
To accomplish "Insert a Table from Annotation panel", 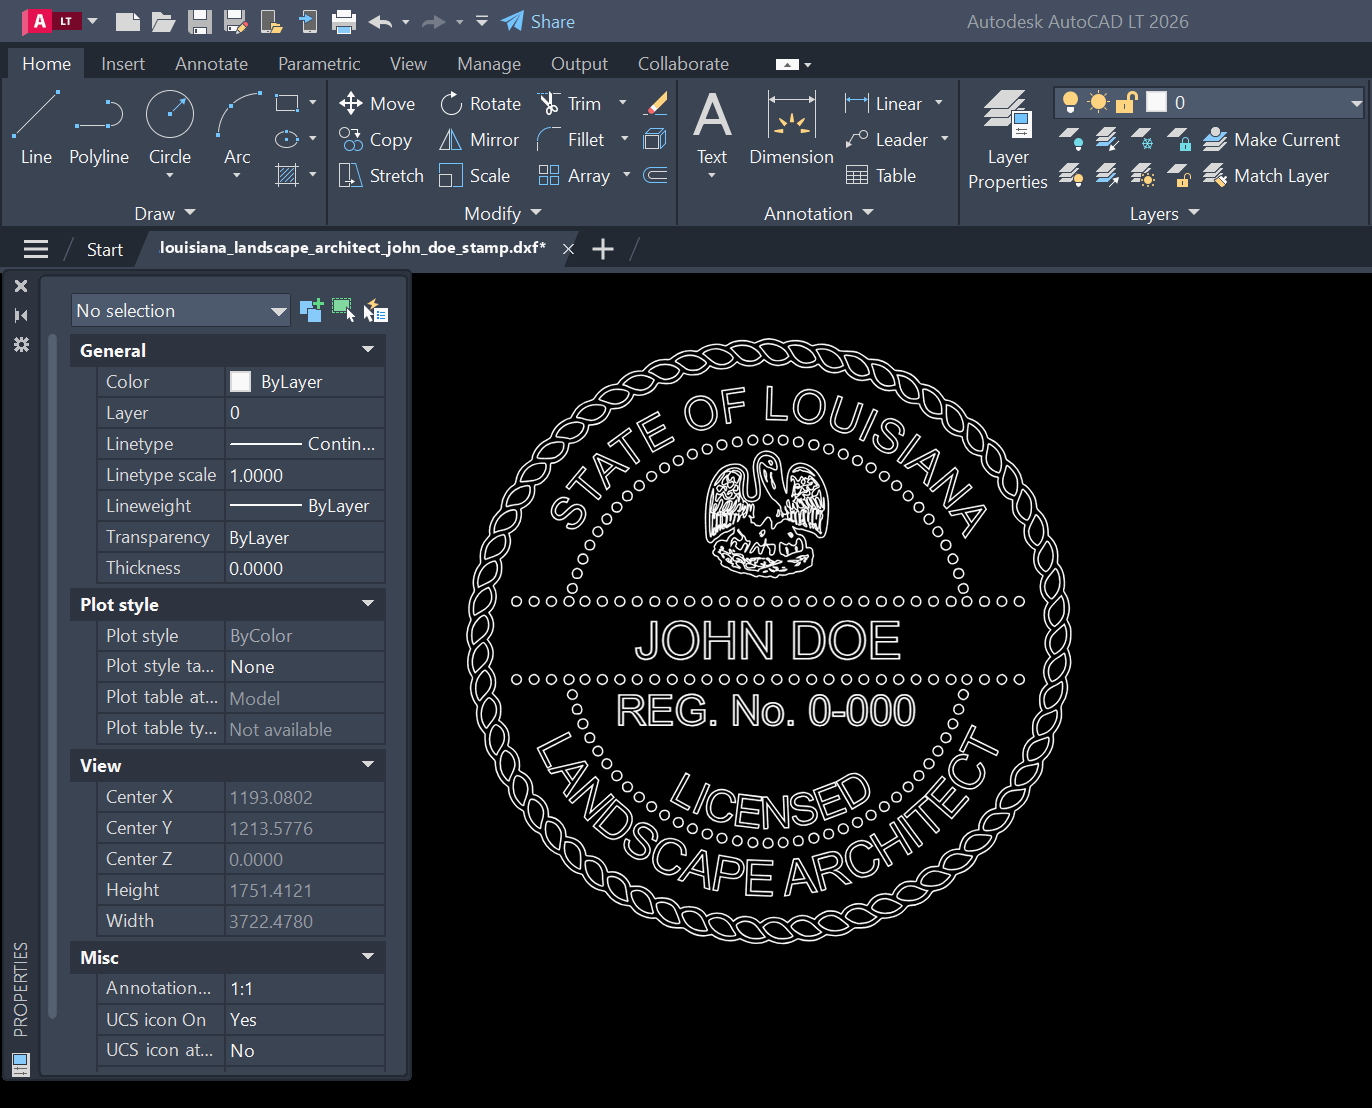I will [x=881, y=175].
